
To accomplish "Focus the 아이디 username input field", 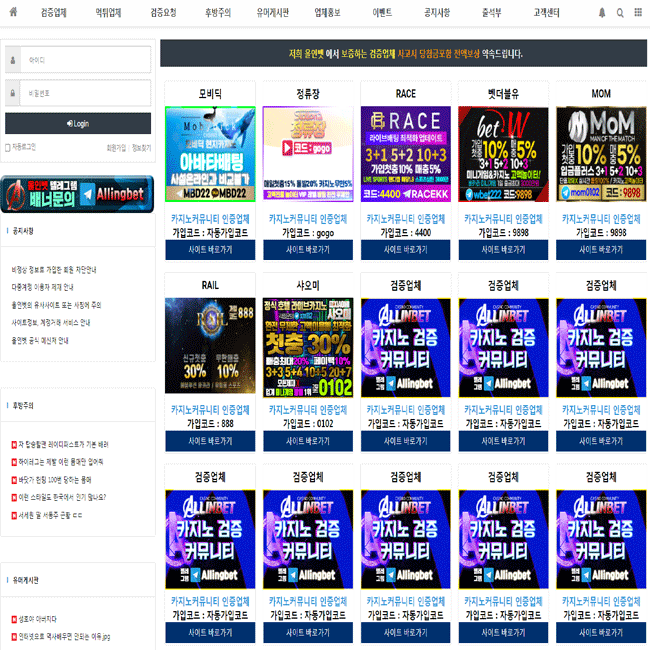I will tap(85, 60).
